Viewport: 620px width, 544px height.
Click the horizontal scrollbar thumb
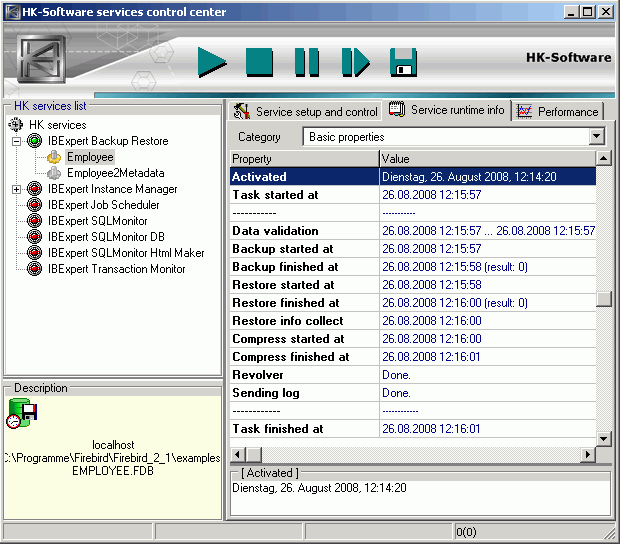pyautogui.click(x=254, y=454)
